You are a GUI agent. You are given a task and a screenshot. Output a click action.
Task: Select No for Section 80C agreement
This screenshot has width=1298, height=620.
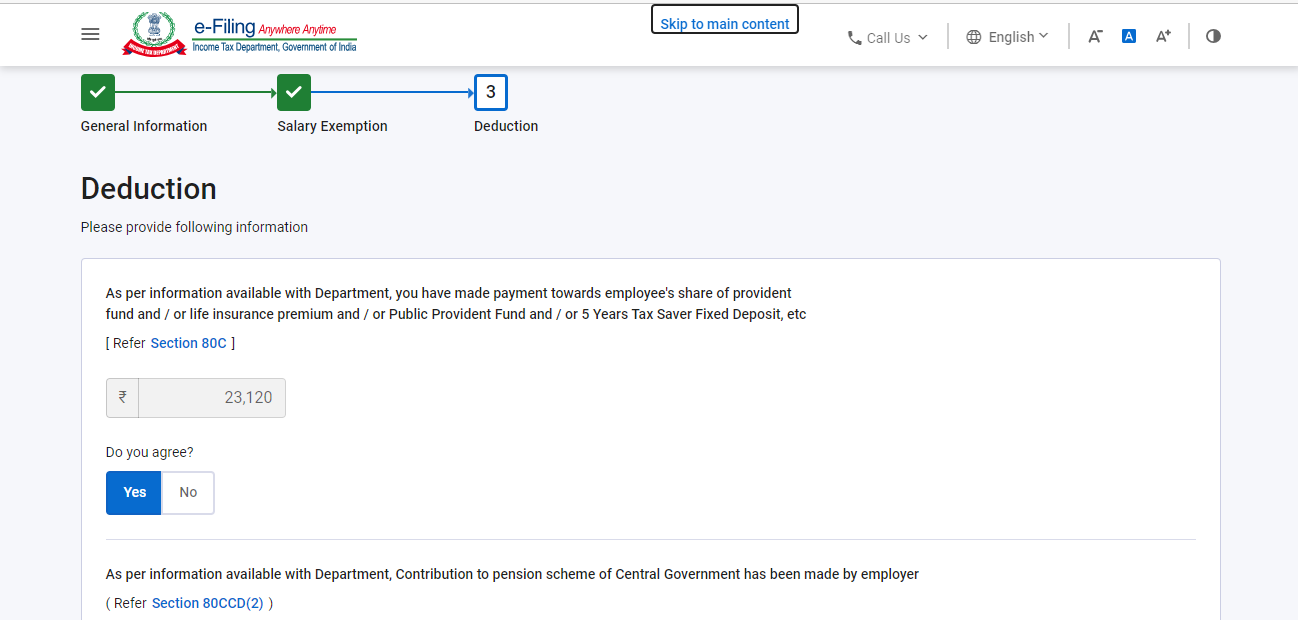(x=188, y=493)
